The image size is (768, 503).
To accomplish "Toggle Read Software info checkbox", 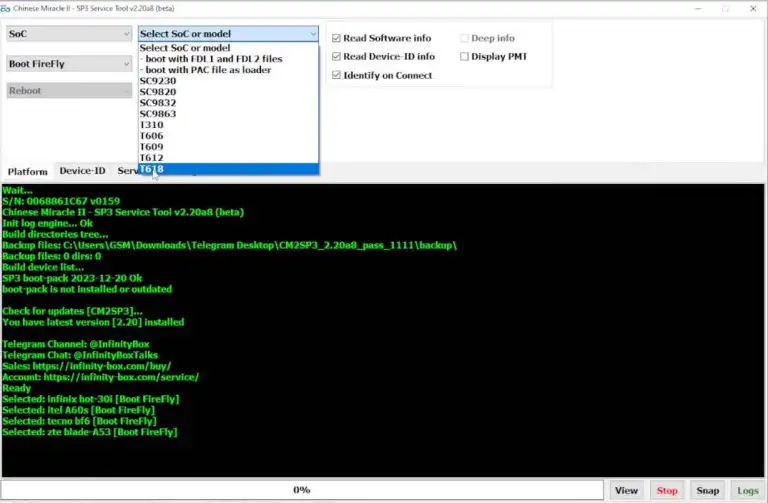I will click(337, 38).
